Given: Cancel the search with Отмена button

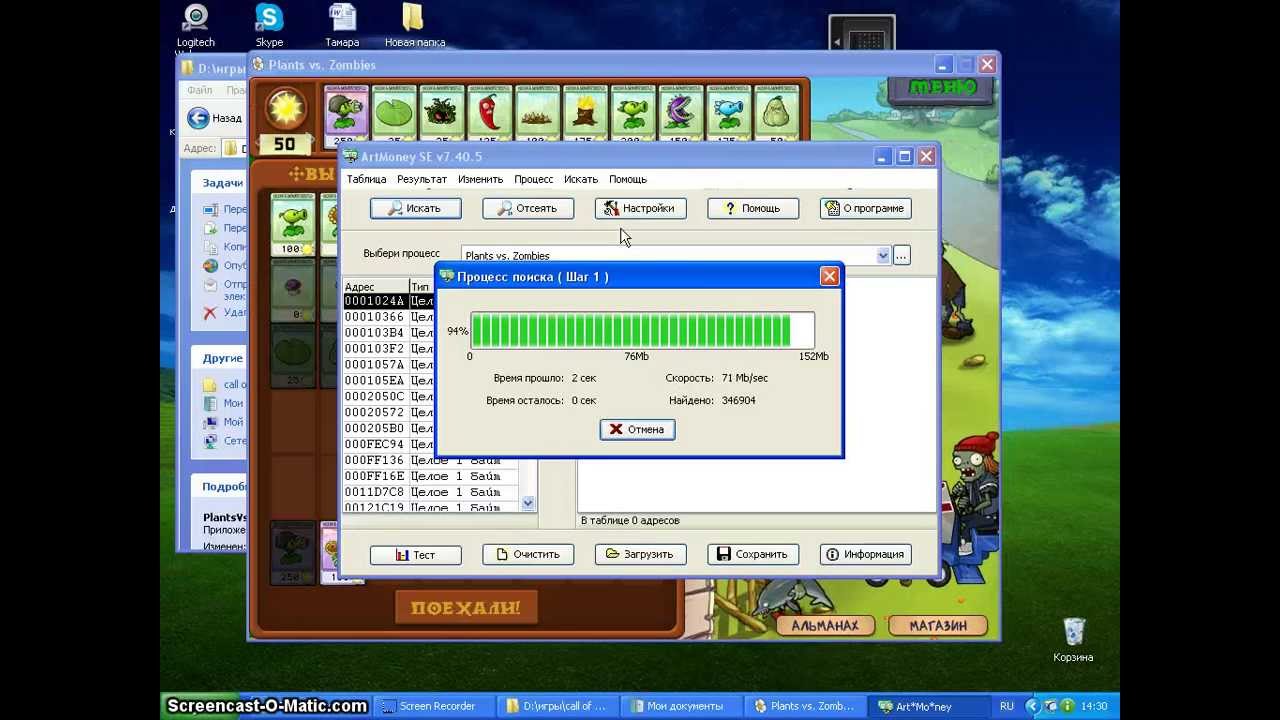Looking at the screenshot, I should pos(638,429).
